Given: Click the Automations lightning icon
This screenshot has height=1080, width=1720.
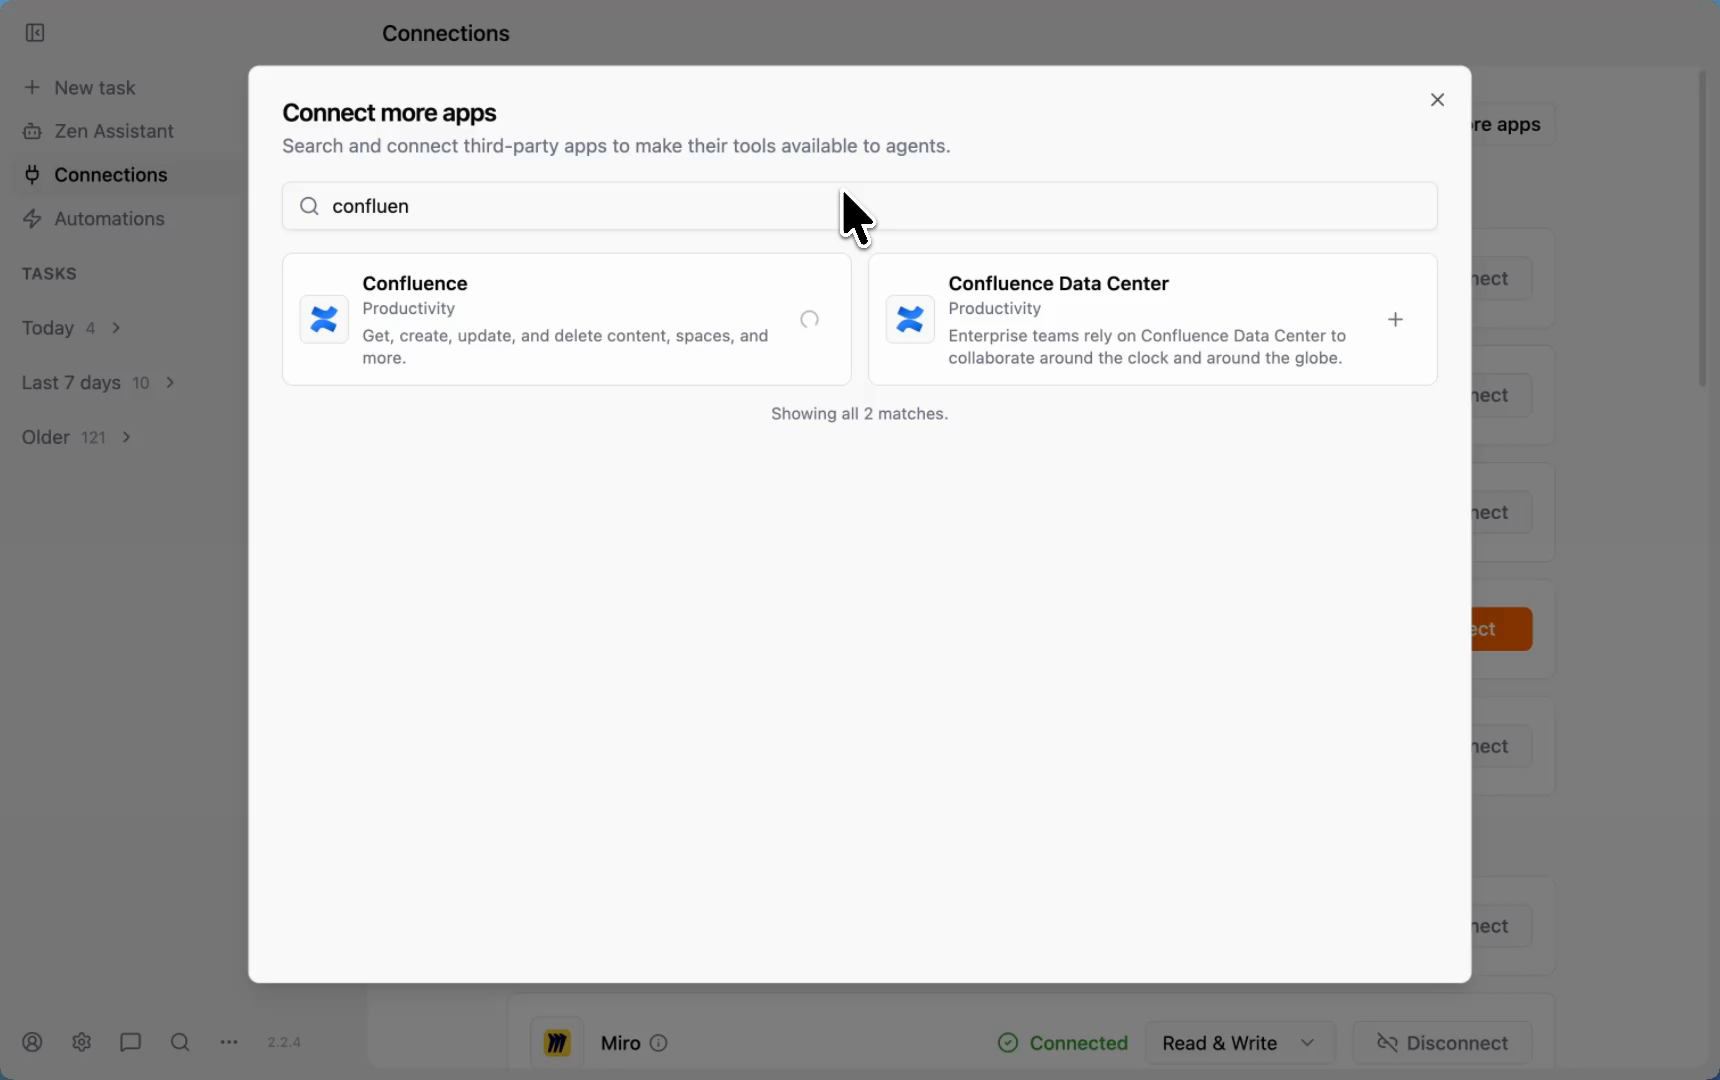Looking at the screenshot, I should pyautogui.click(x=32, y=219).
